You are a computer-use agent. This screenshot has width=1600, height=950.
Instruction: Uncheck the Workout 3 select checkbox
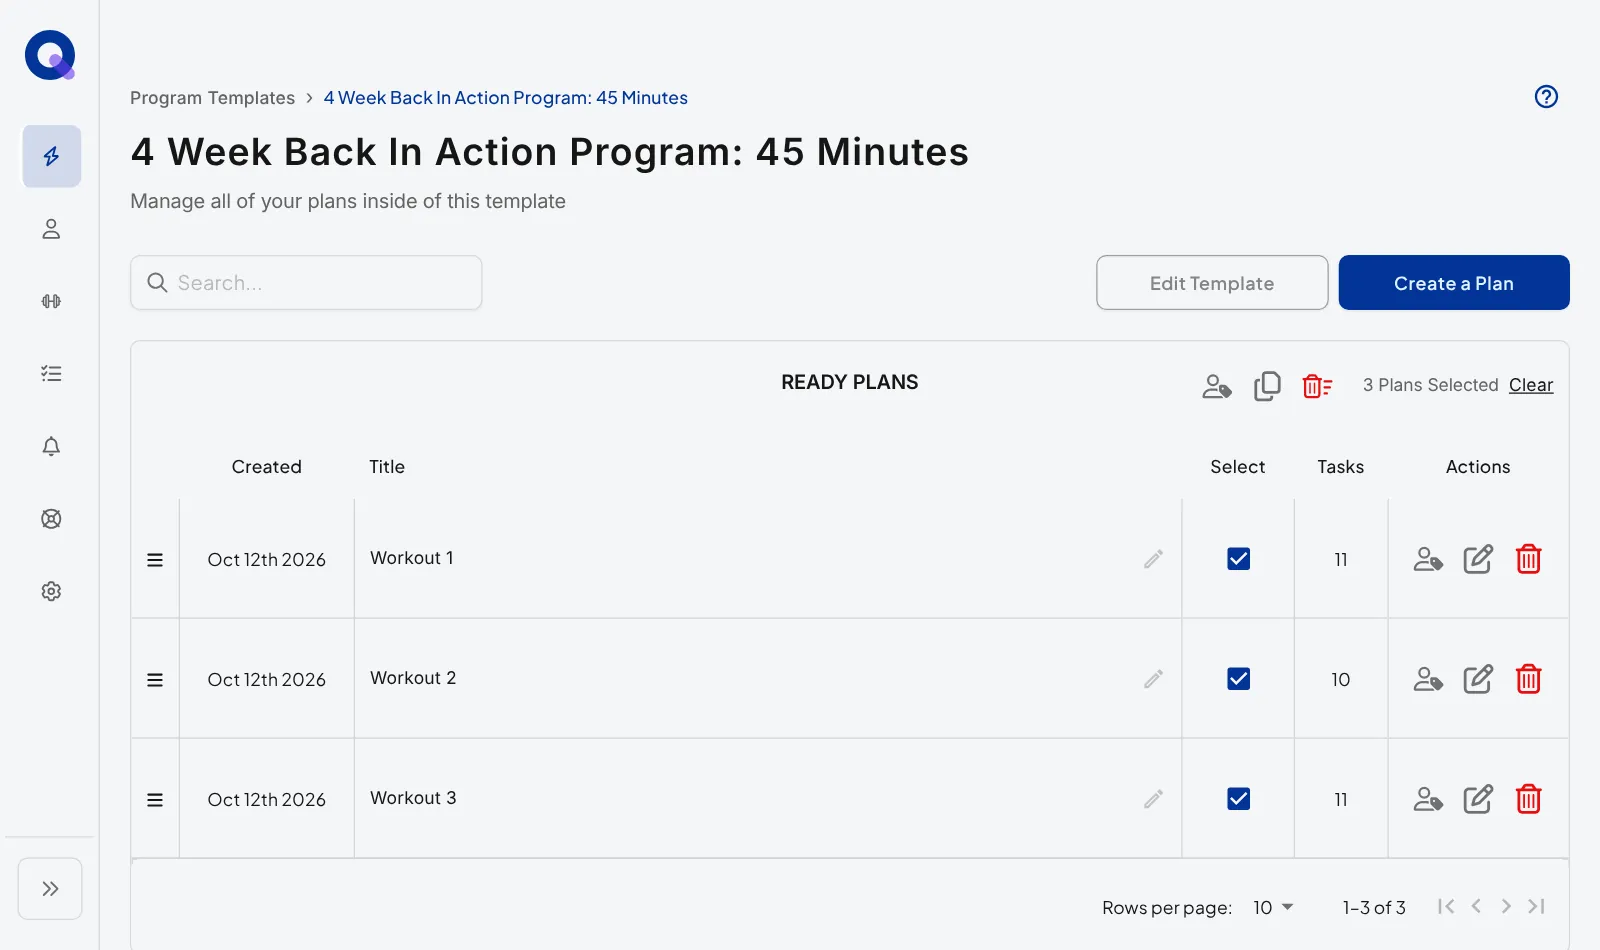(1238, 799)
